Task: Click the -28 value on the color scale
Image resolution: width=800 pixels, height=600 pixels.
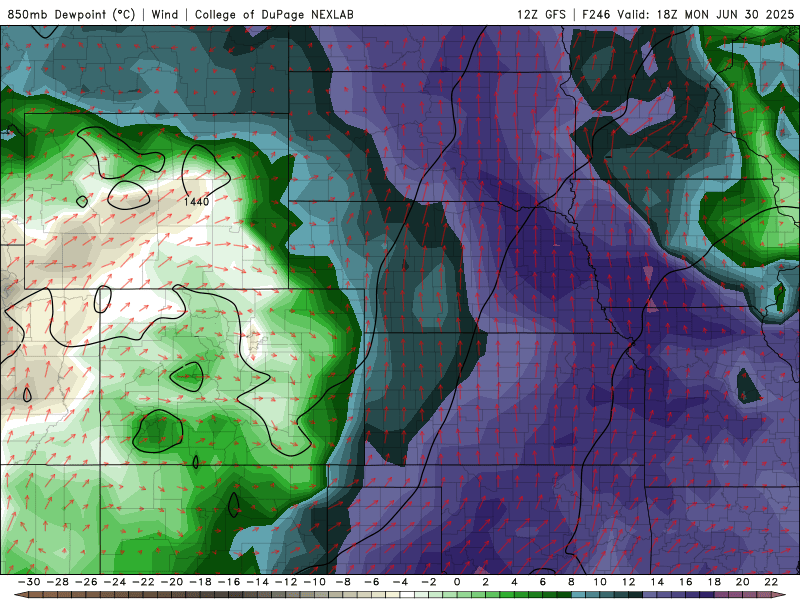Action: 58,582
